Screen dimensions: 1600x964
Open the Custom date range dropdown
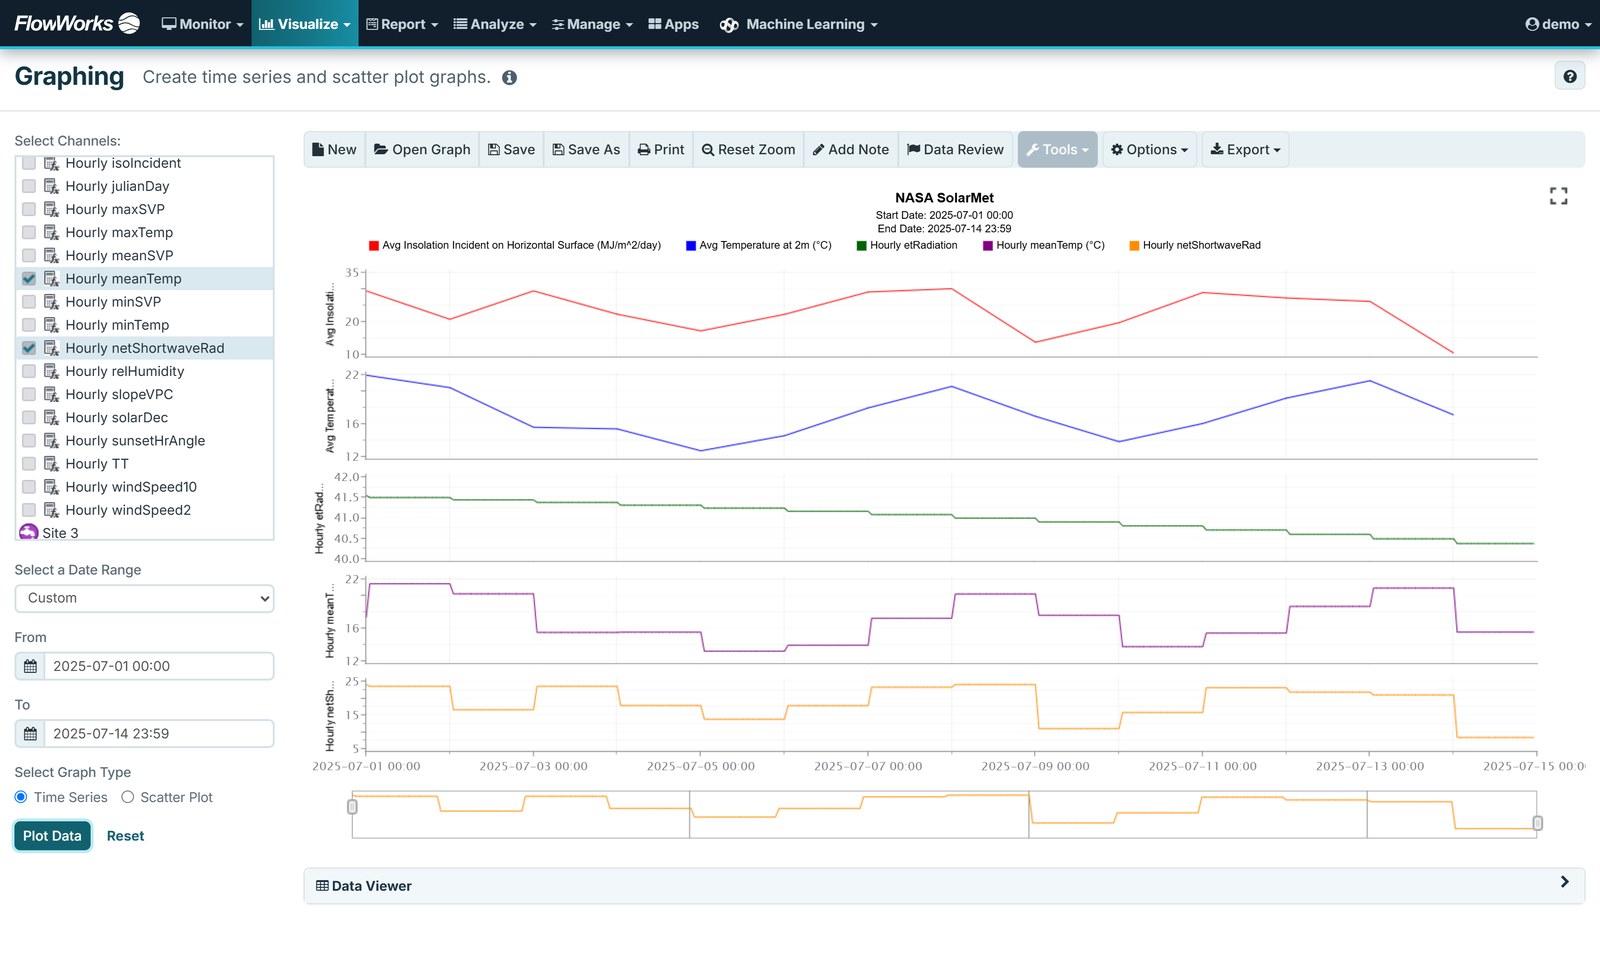(144, 598)
